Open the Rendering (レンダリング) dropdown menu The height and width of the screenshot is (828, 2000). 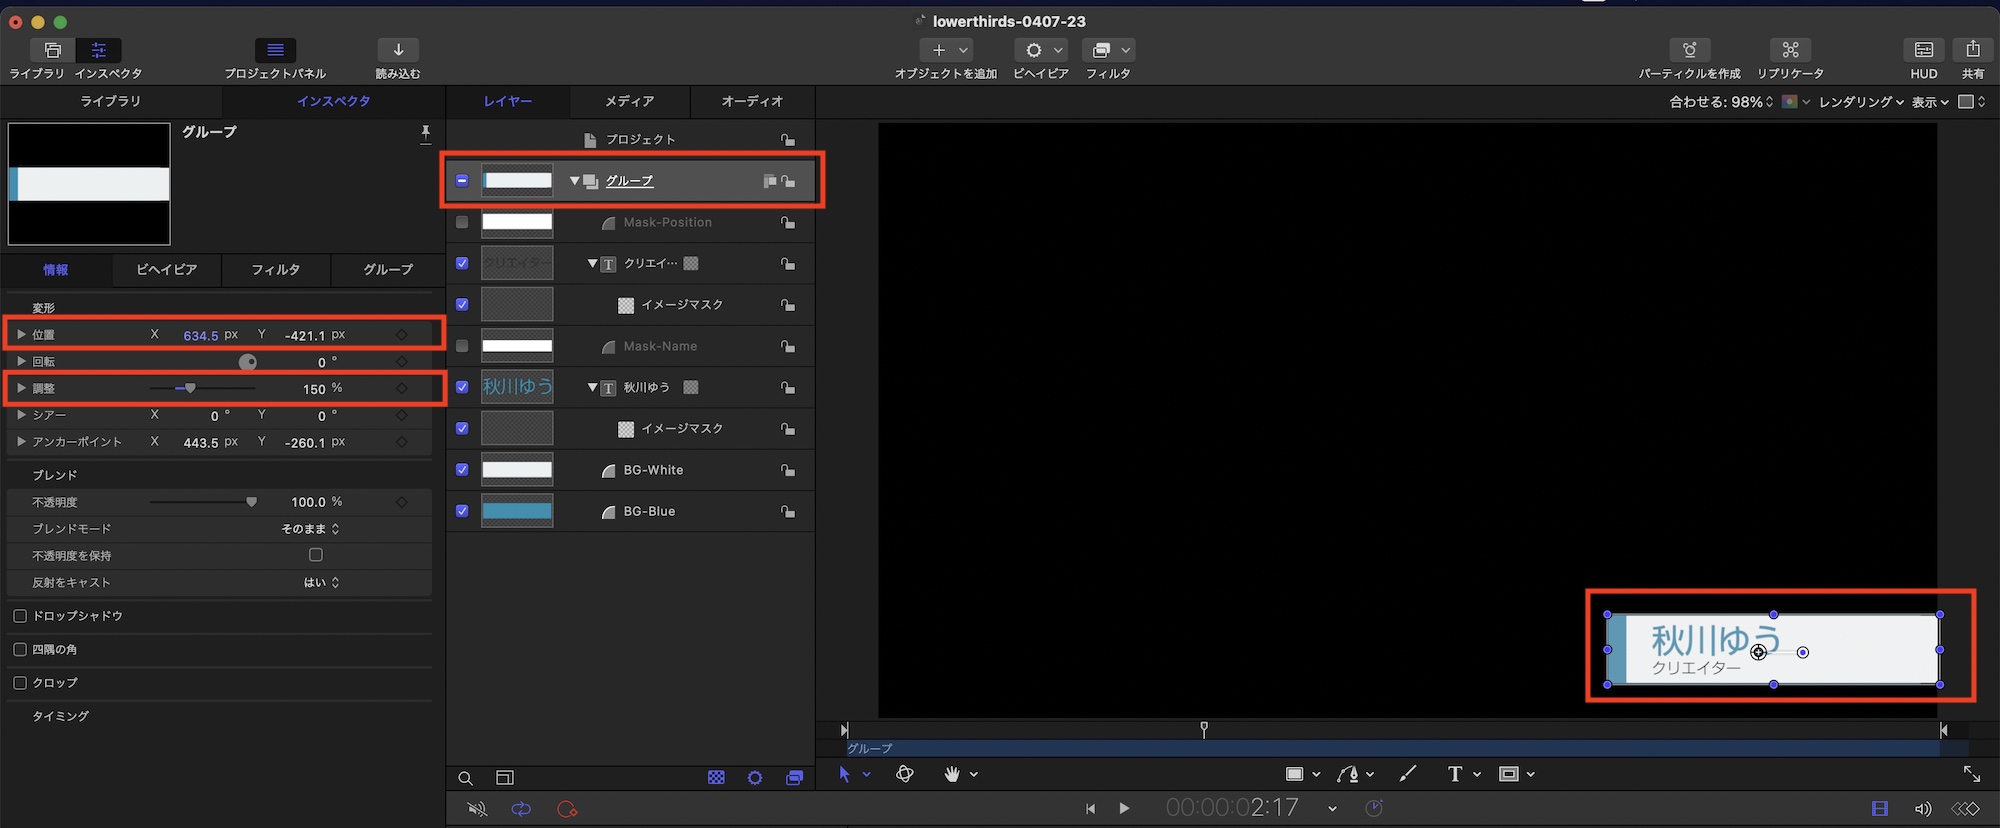[x=1860, y=102]
